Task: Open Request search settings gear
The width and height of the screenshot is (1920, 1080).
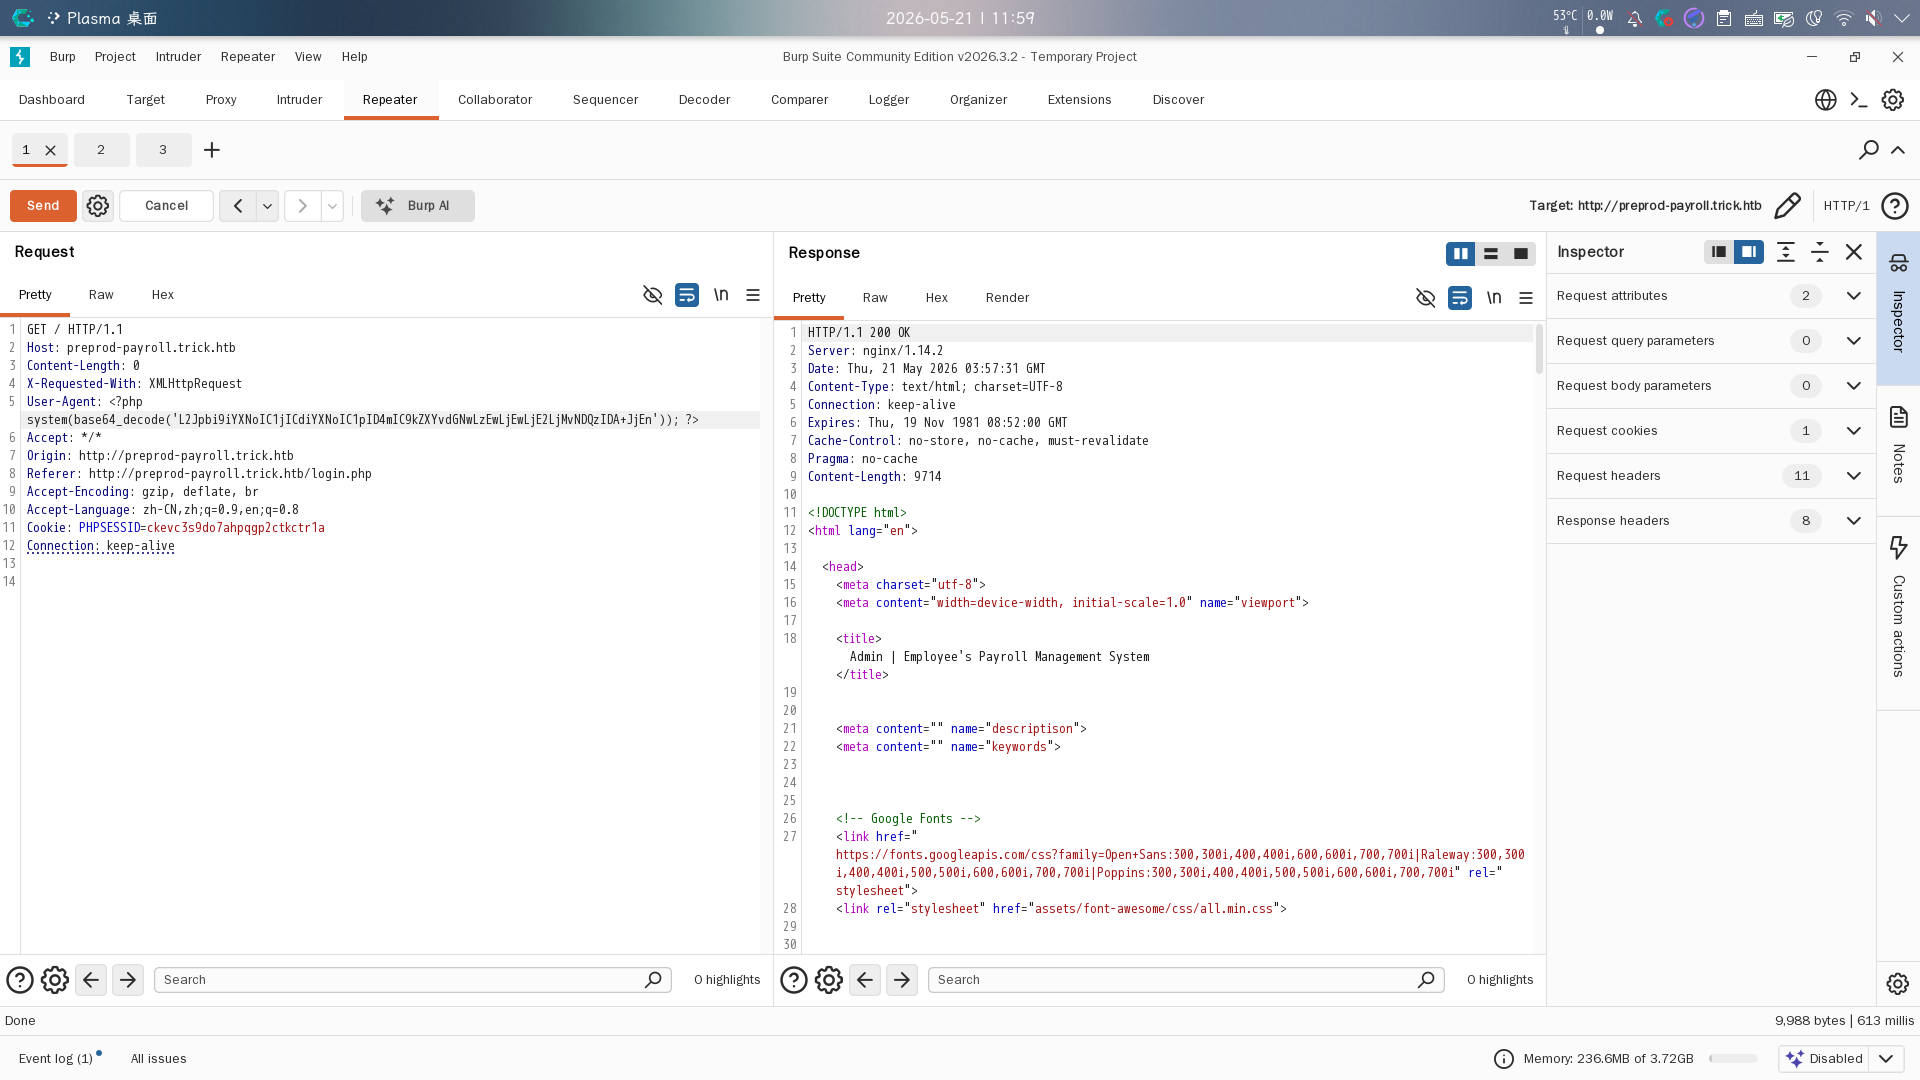Action: click(x=55, y=980)
